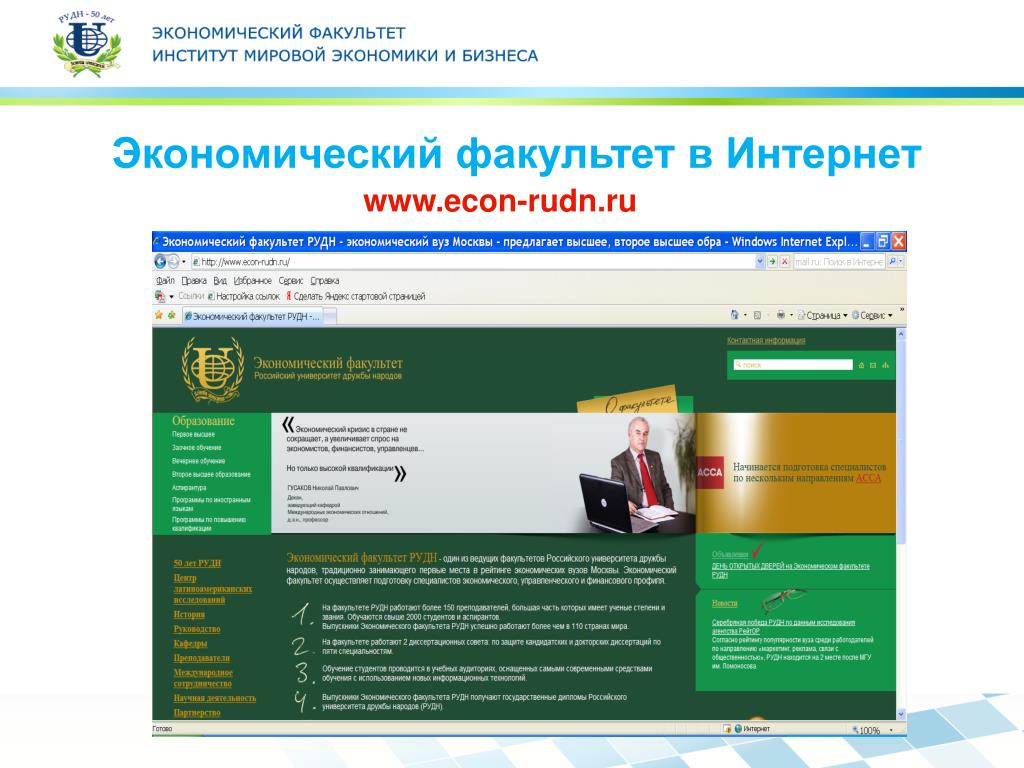Open ДЕНЬ ОТКРЫТЫХ ДВЕРЕЙ announcement link
The height and width of the screenshot is (768, 1024).
click(790, 570)
